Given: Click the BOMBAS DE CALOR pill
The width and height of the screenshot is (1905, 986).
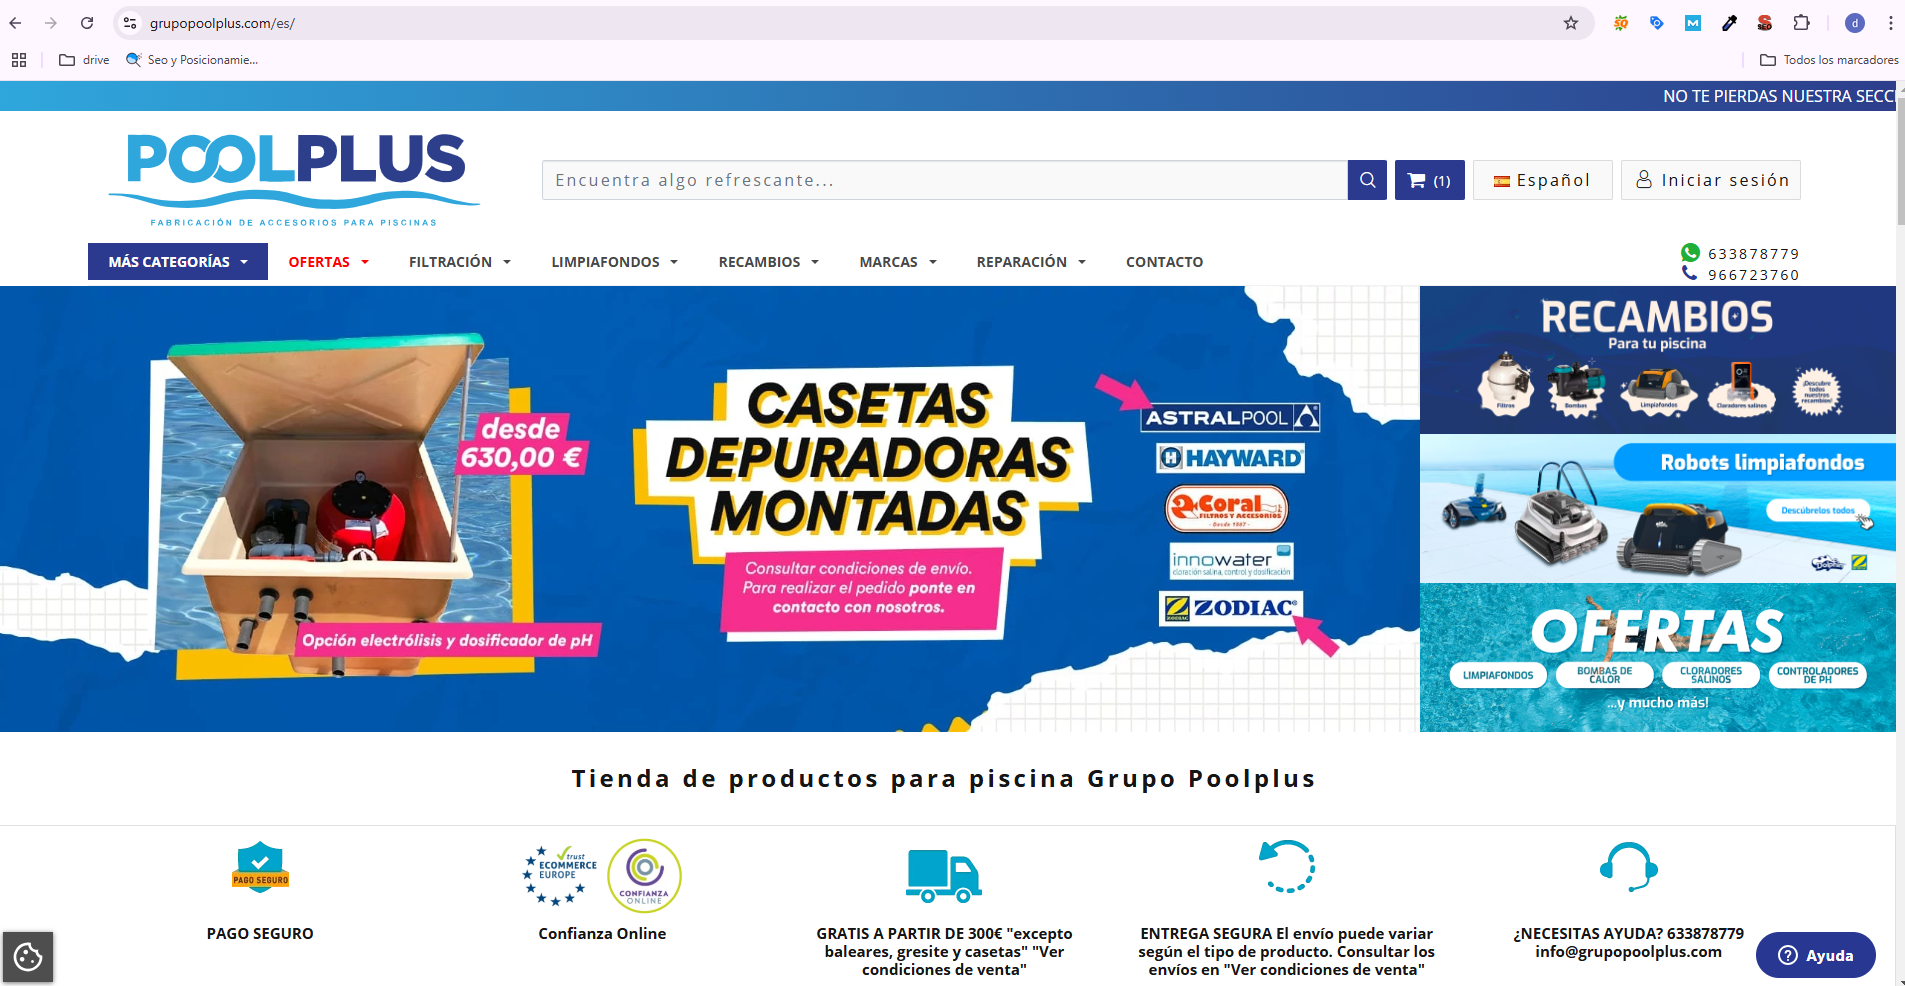Looking at the screenshot, I should coord(1604,675).
